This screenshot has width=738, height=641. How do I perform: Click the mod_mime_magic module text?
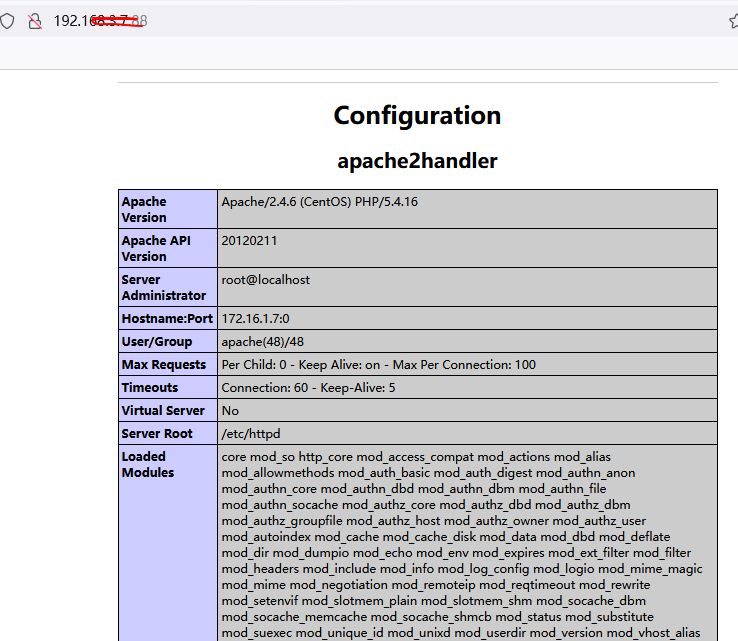(650, 569)
